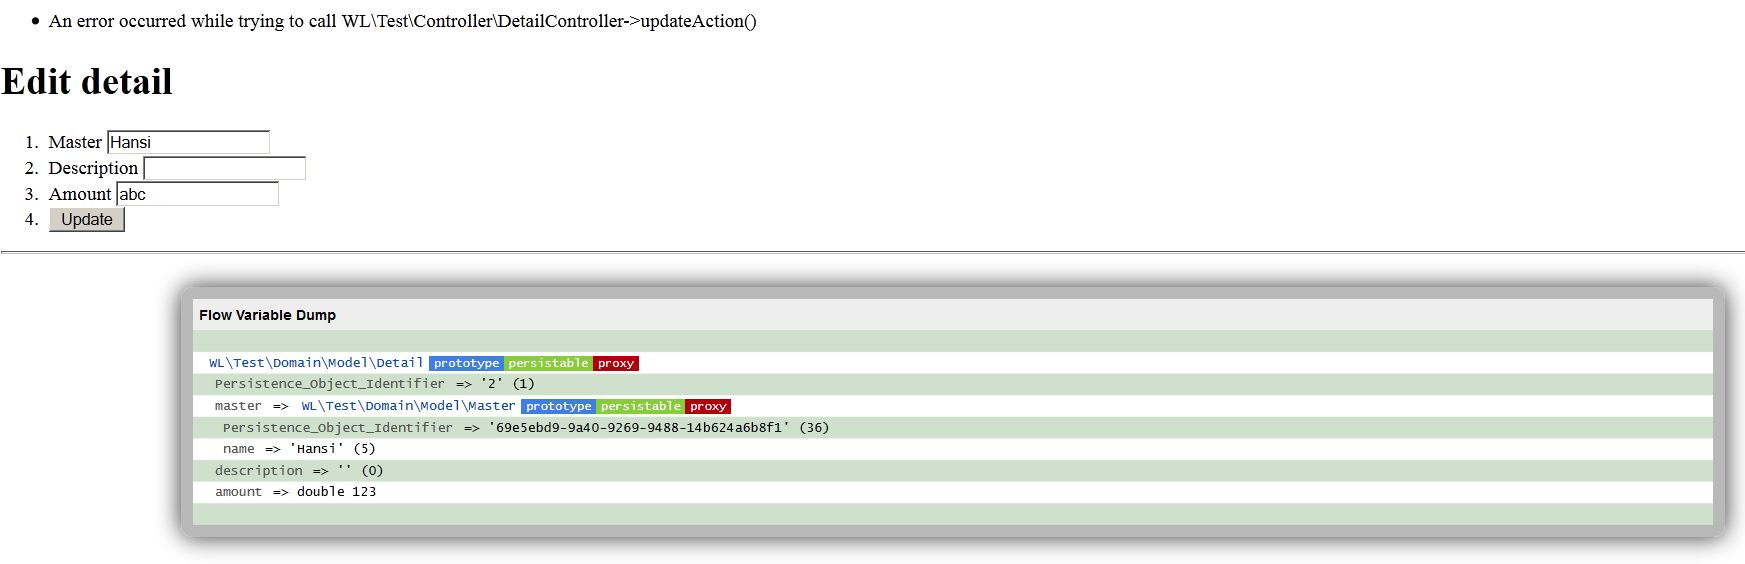Click into the empty Description field
The image size is (1745, 564).
224,168
